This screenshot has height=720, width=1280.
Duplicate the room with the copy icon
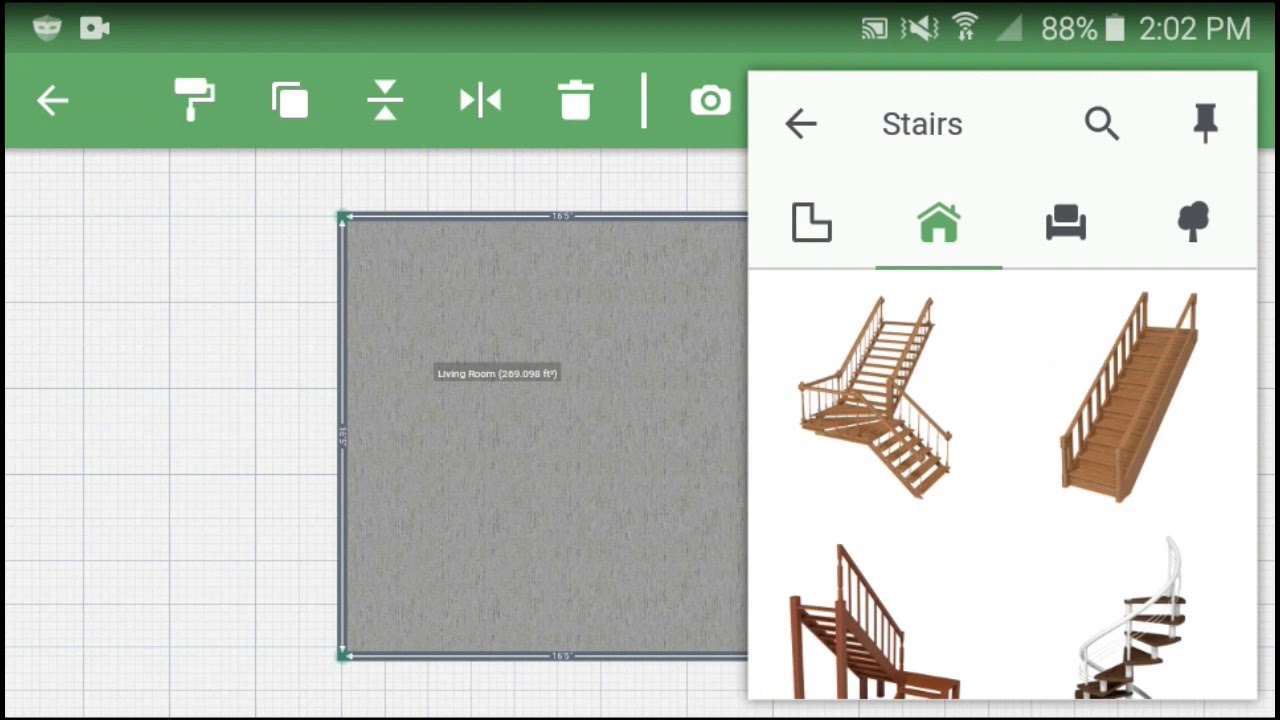(290, 101)
